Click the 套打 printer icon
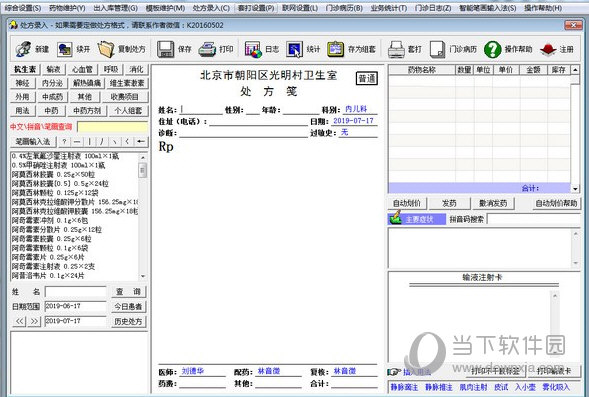Image resolution: width=589 pixels, height=397 pixels. coord(396,49)
